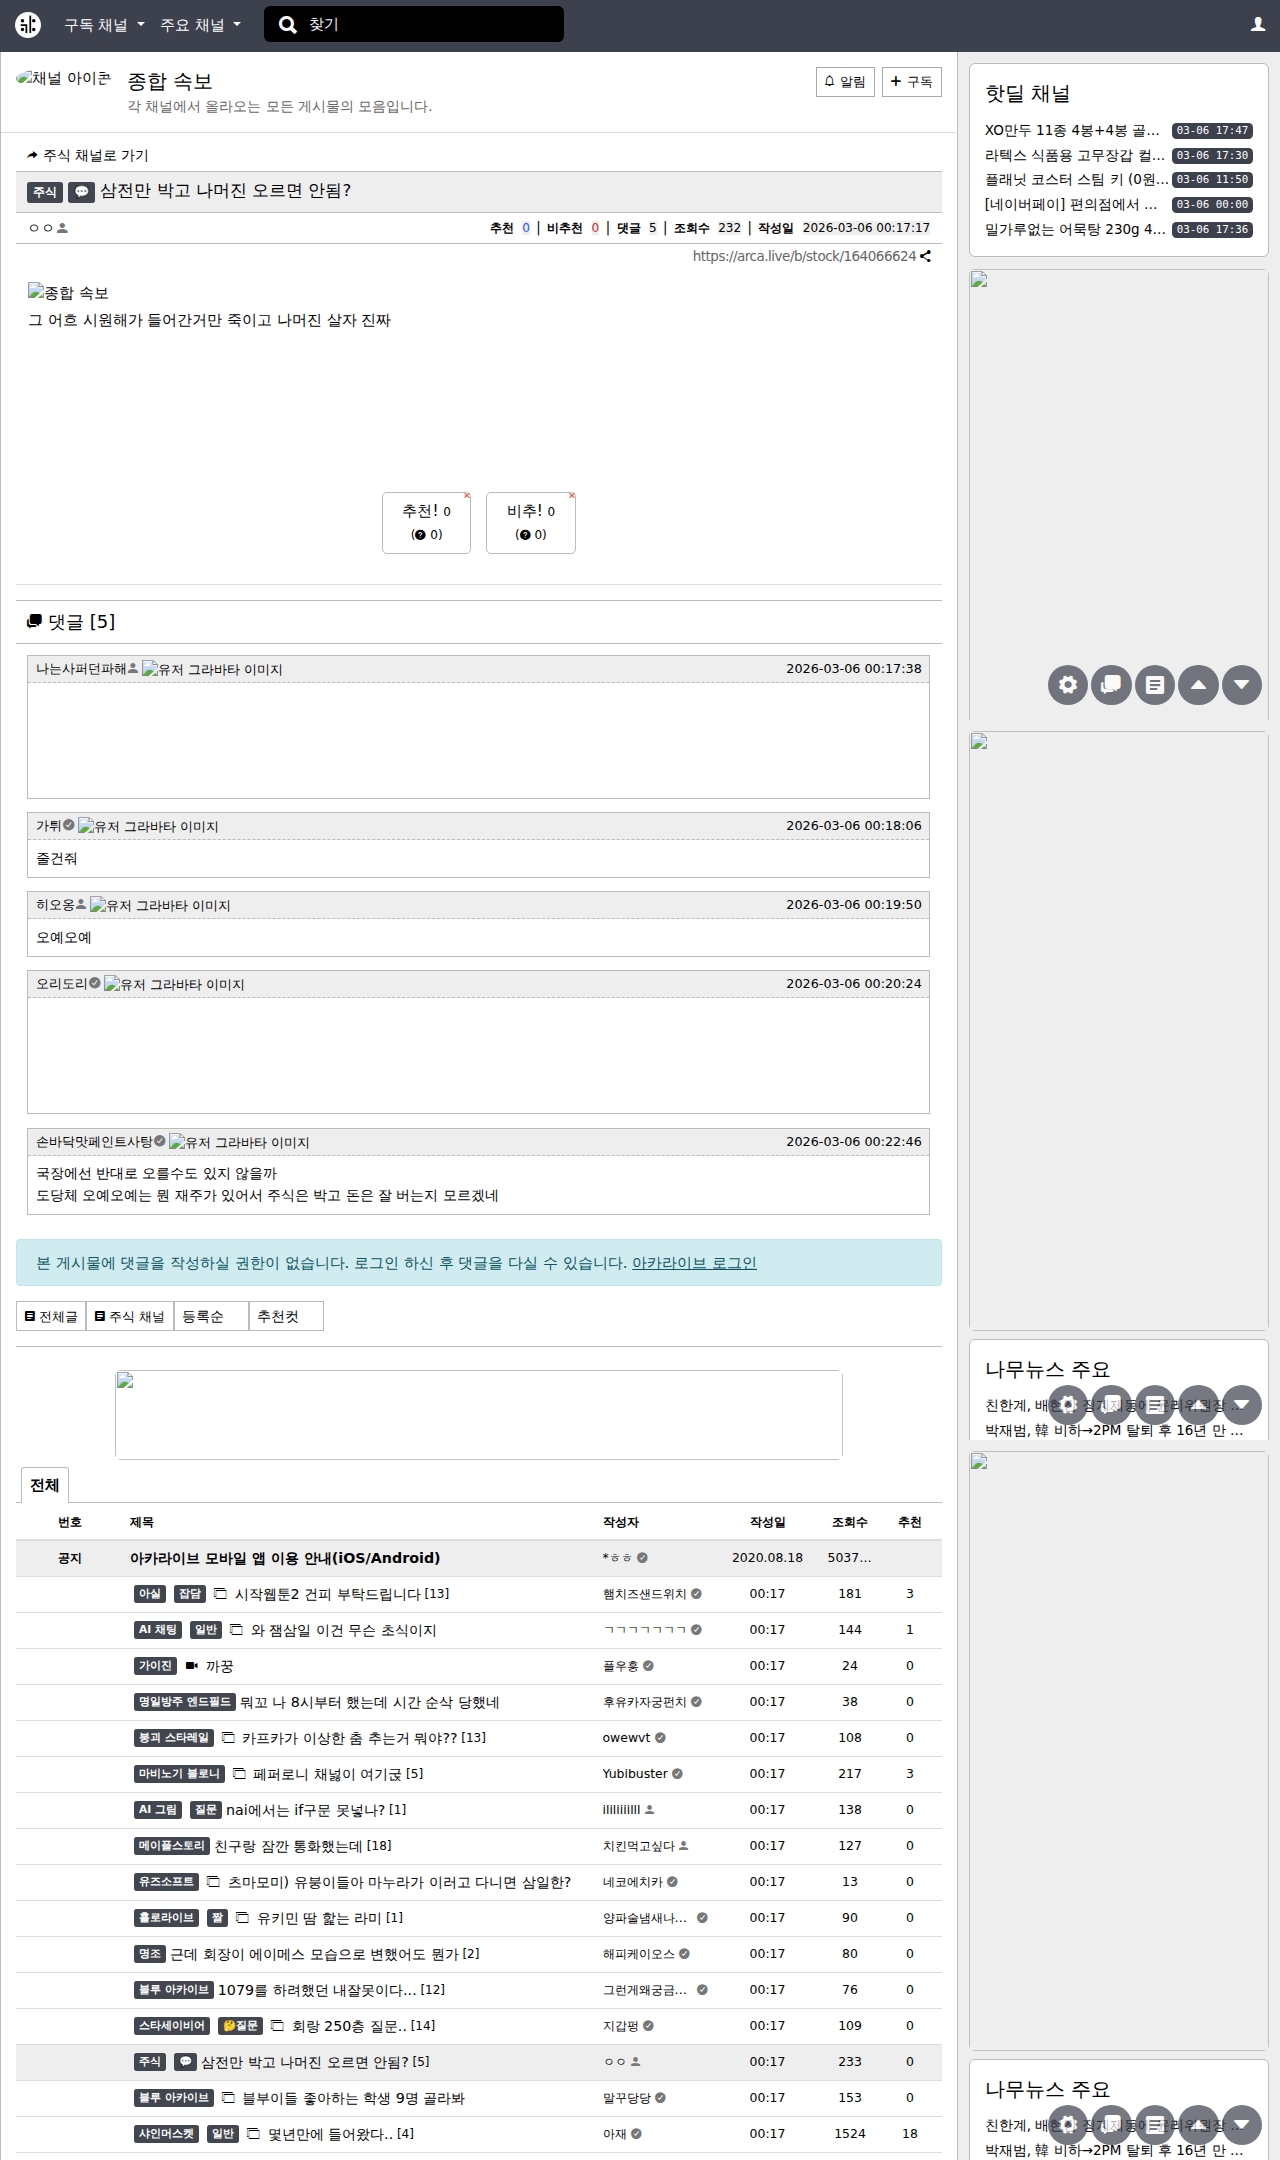Click the video camera icon in the 까꿍 row

[192, 1666]
